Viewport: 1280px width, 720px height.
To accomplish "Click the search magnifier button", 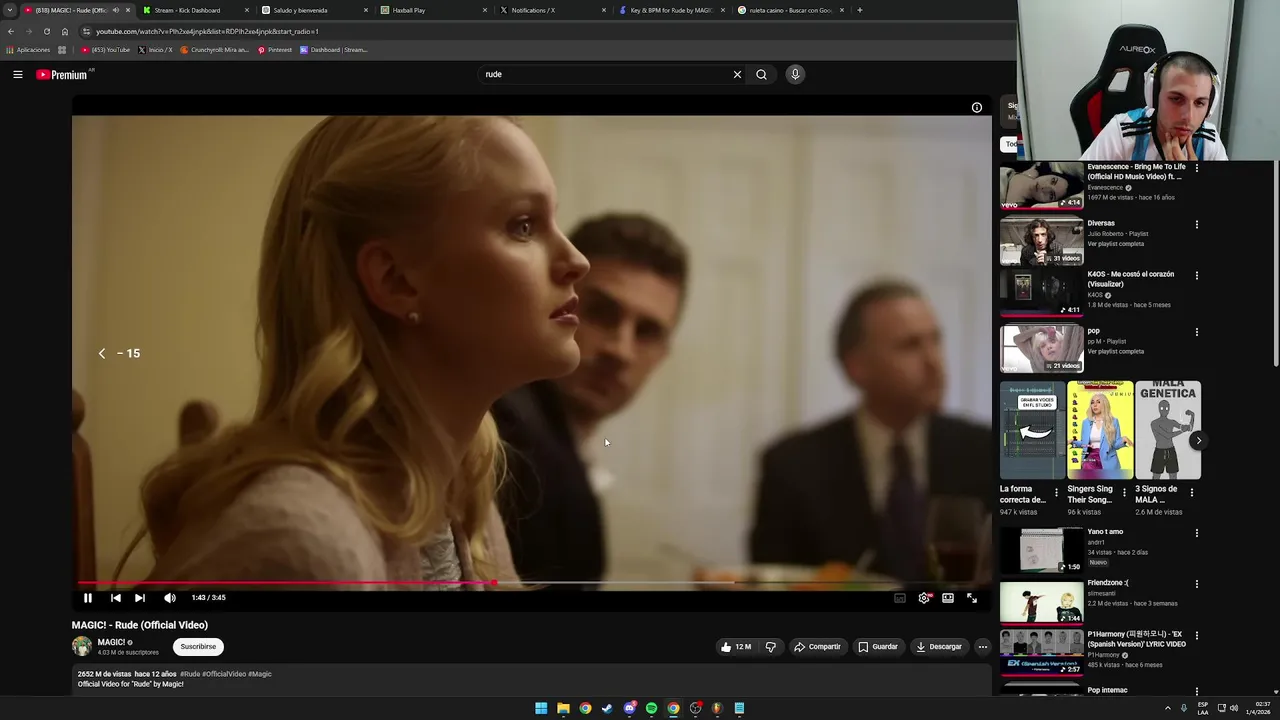I will (761, 74).
